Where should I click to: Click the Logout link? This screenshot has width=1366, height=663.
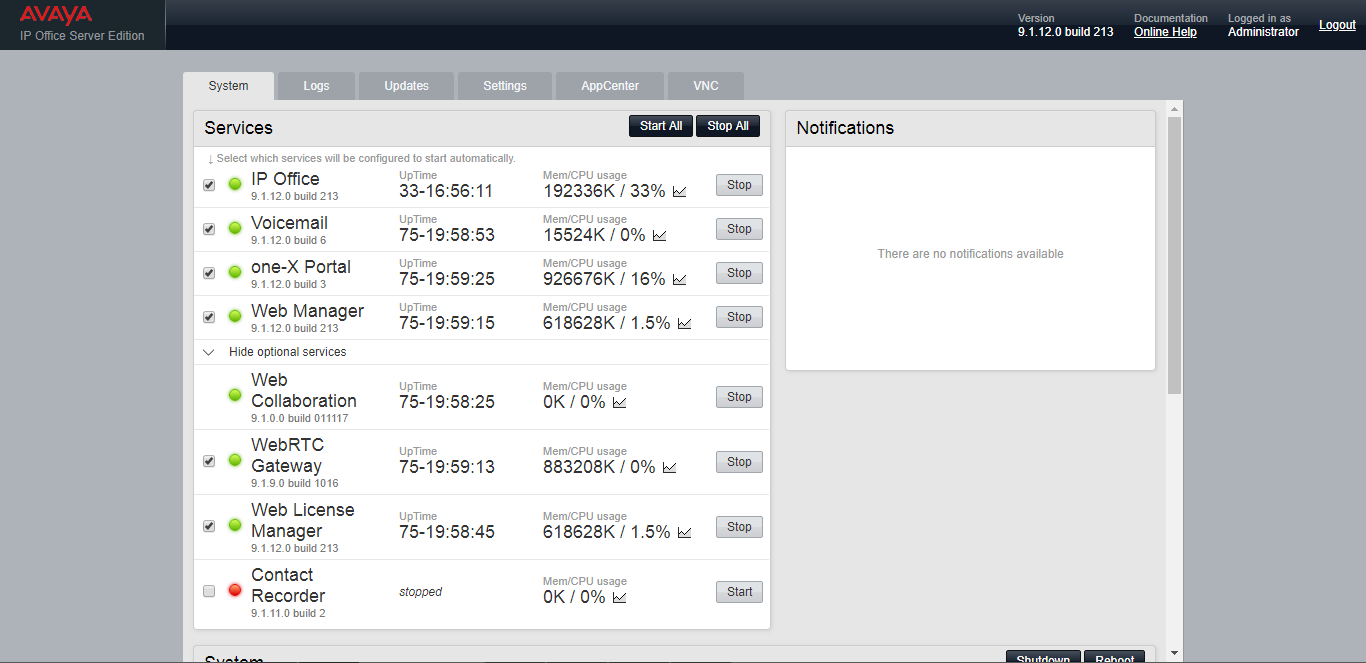coord(1337,25)
